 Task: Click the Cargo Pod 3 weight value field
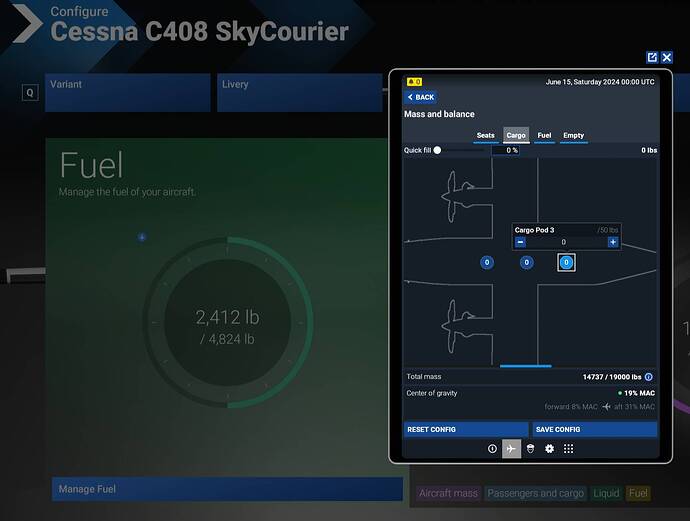(x=563, y=242)
